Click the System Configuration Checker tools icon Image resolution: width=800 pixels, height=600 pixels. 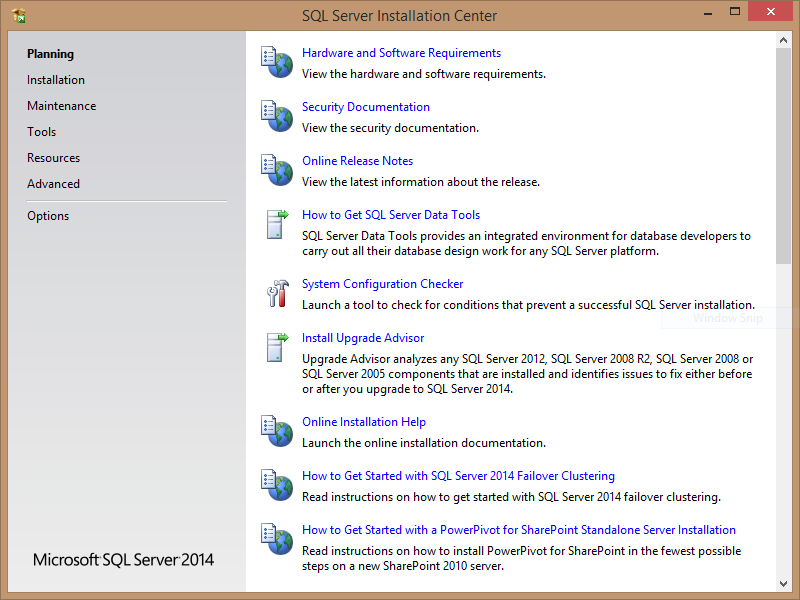276,293
